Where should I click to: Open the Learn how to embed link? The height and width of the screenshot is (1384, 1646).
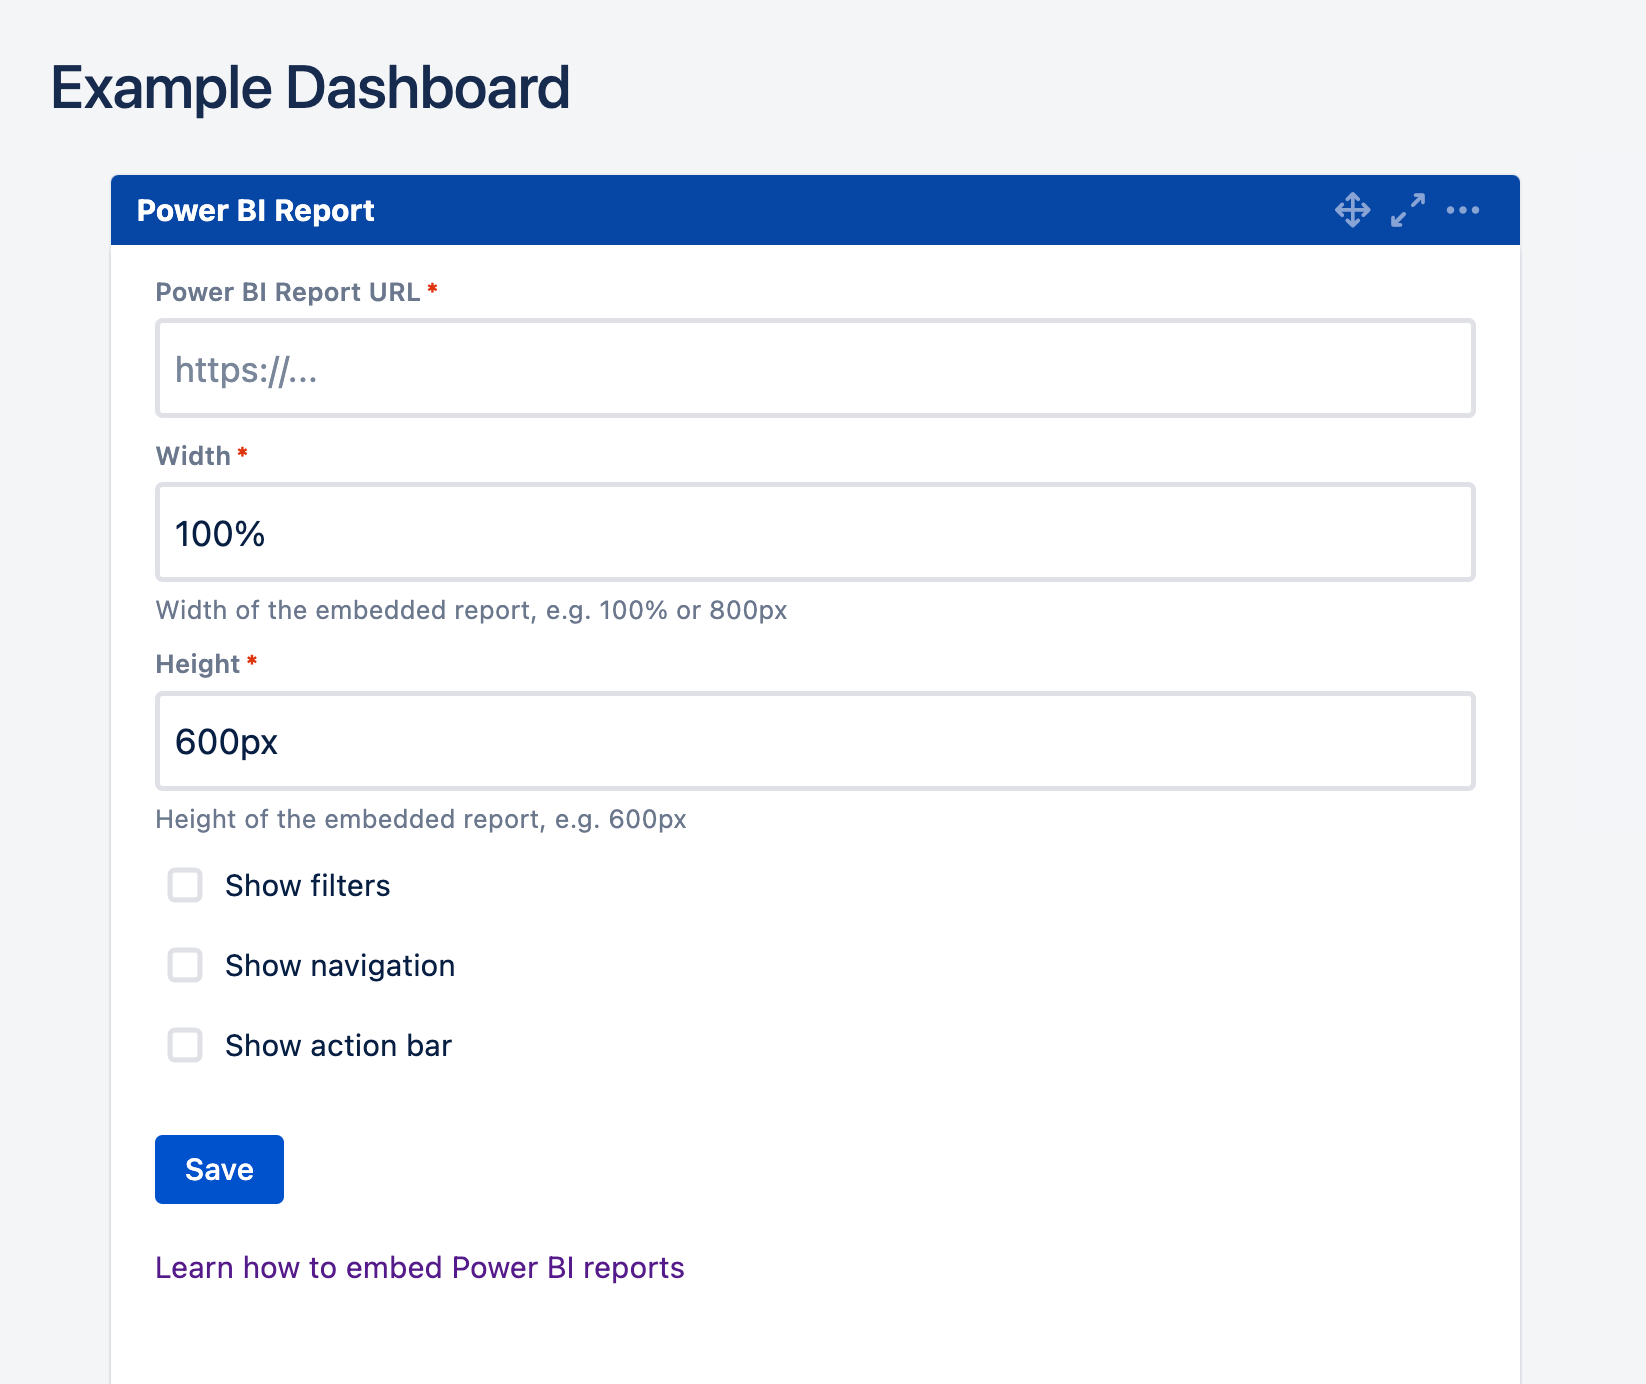tap(419, 1267)
